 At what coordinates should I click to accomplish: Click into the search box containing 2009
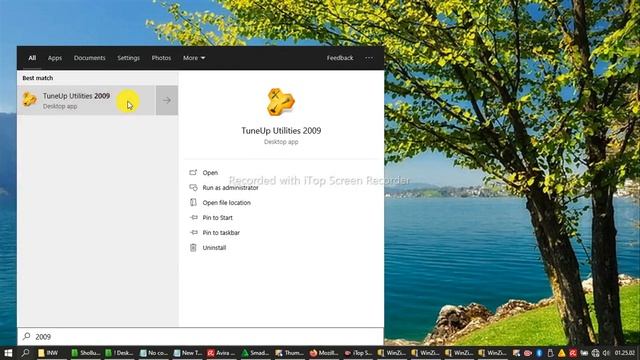(x=200, y=337)
